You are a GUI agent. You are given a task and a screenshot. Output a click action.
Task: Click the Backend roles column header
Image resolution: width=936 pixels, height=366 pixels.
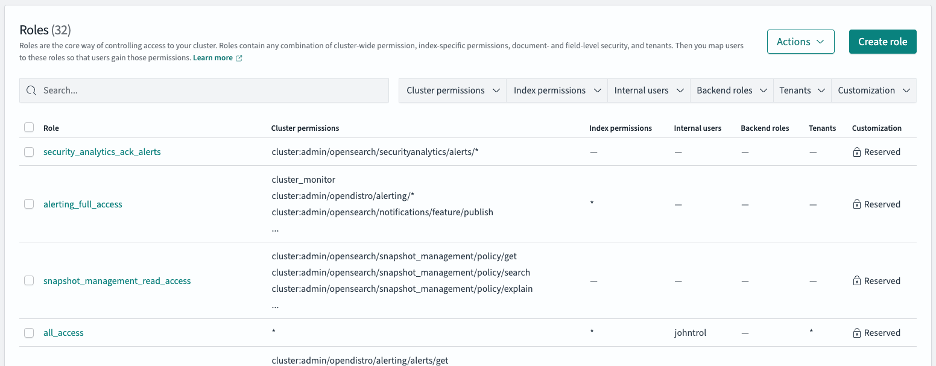[765, 128]
